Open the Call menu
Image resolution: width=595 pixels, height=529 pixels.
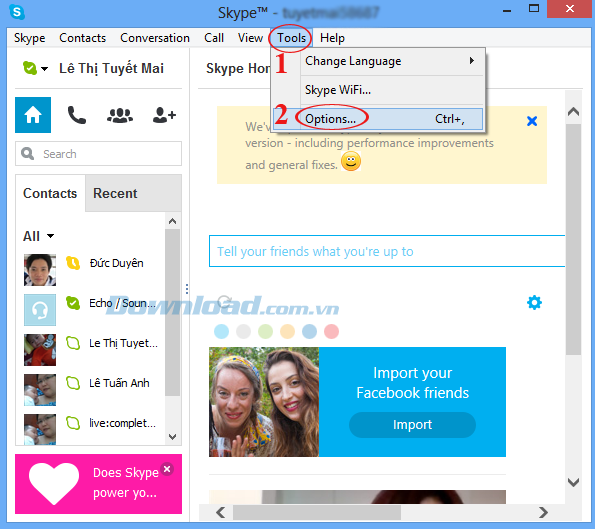tap(214, 38)
